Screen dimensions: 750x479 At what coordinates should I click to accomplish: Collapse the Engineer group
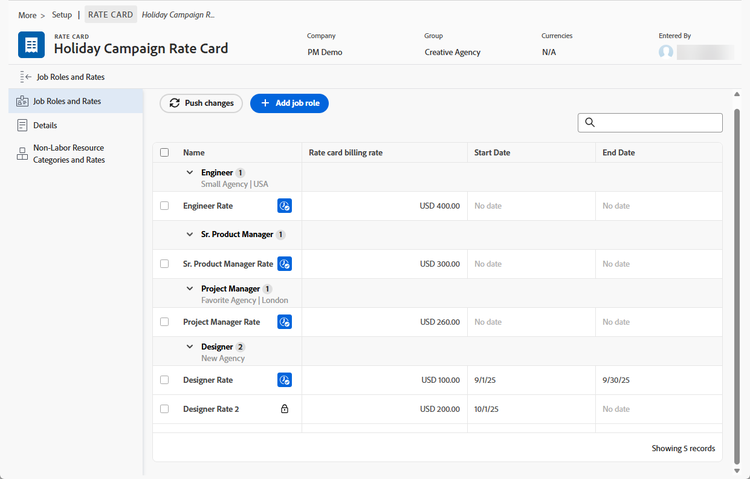point(190,173)
